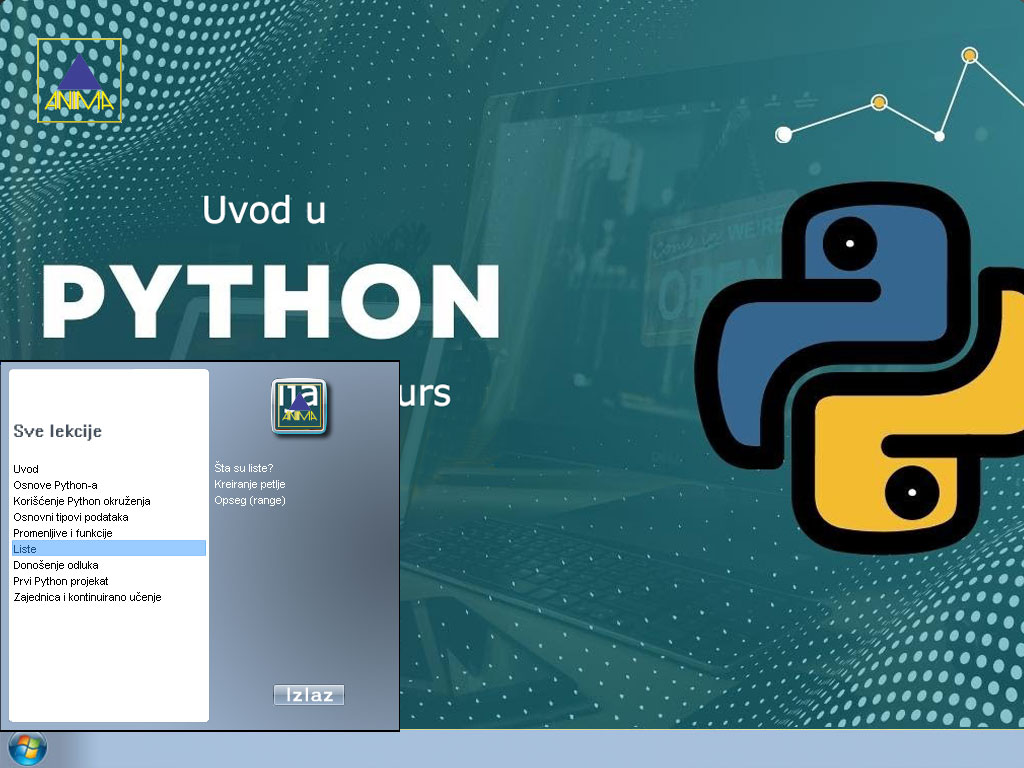Open the Uvod lesson
Screen dimensions: 1024x768
click(26, 469)
